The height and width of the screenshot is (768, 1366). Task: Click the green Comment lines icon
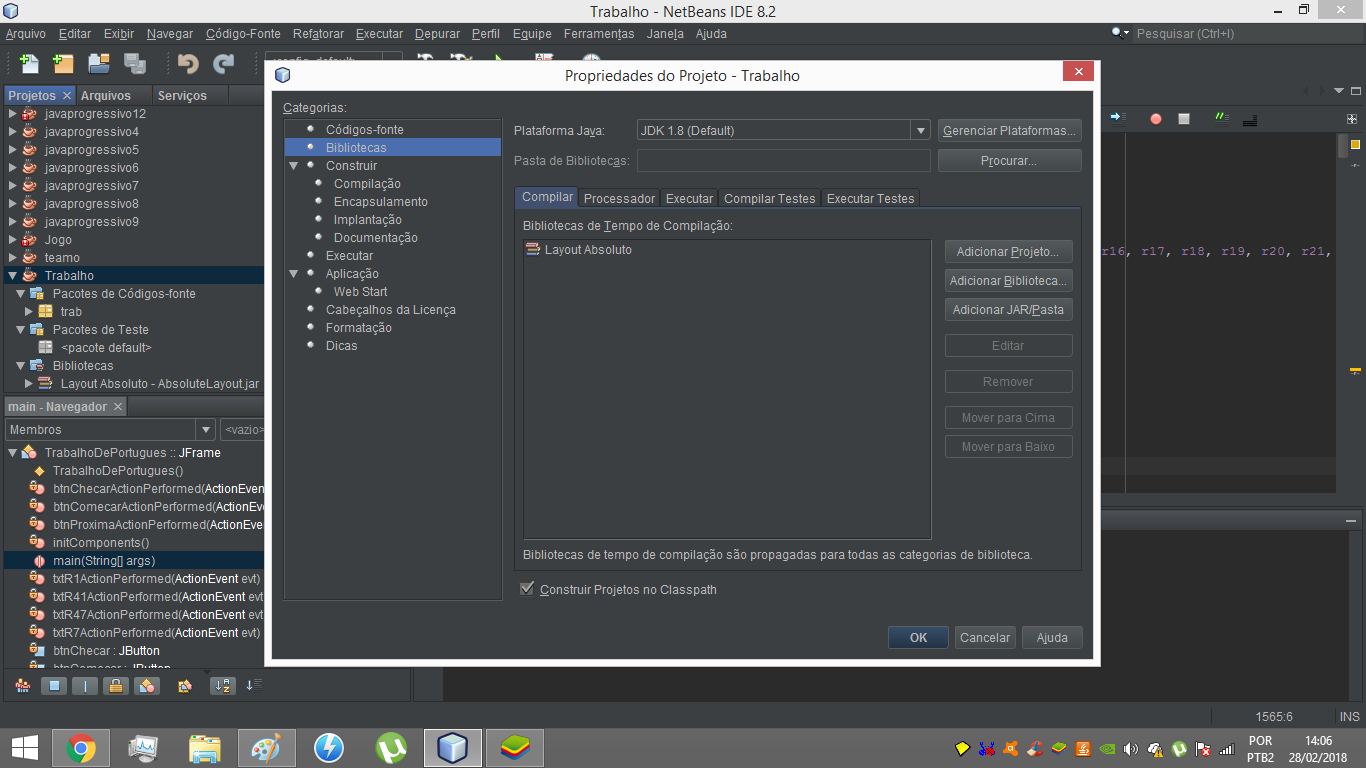point(1221,118)
